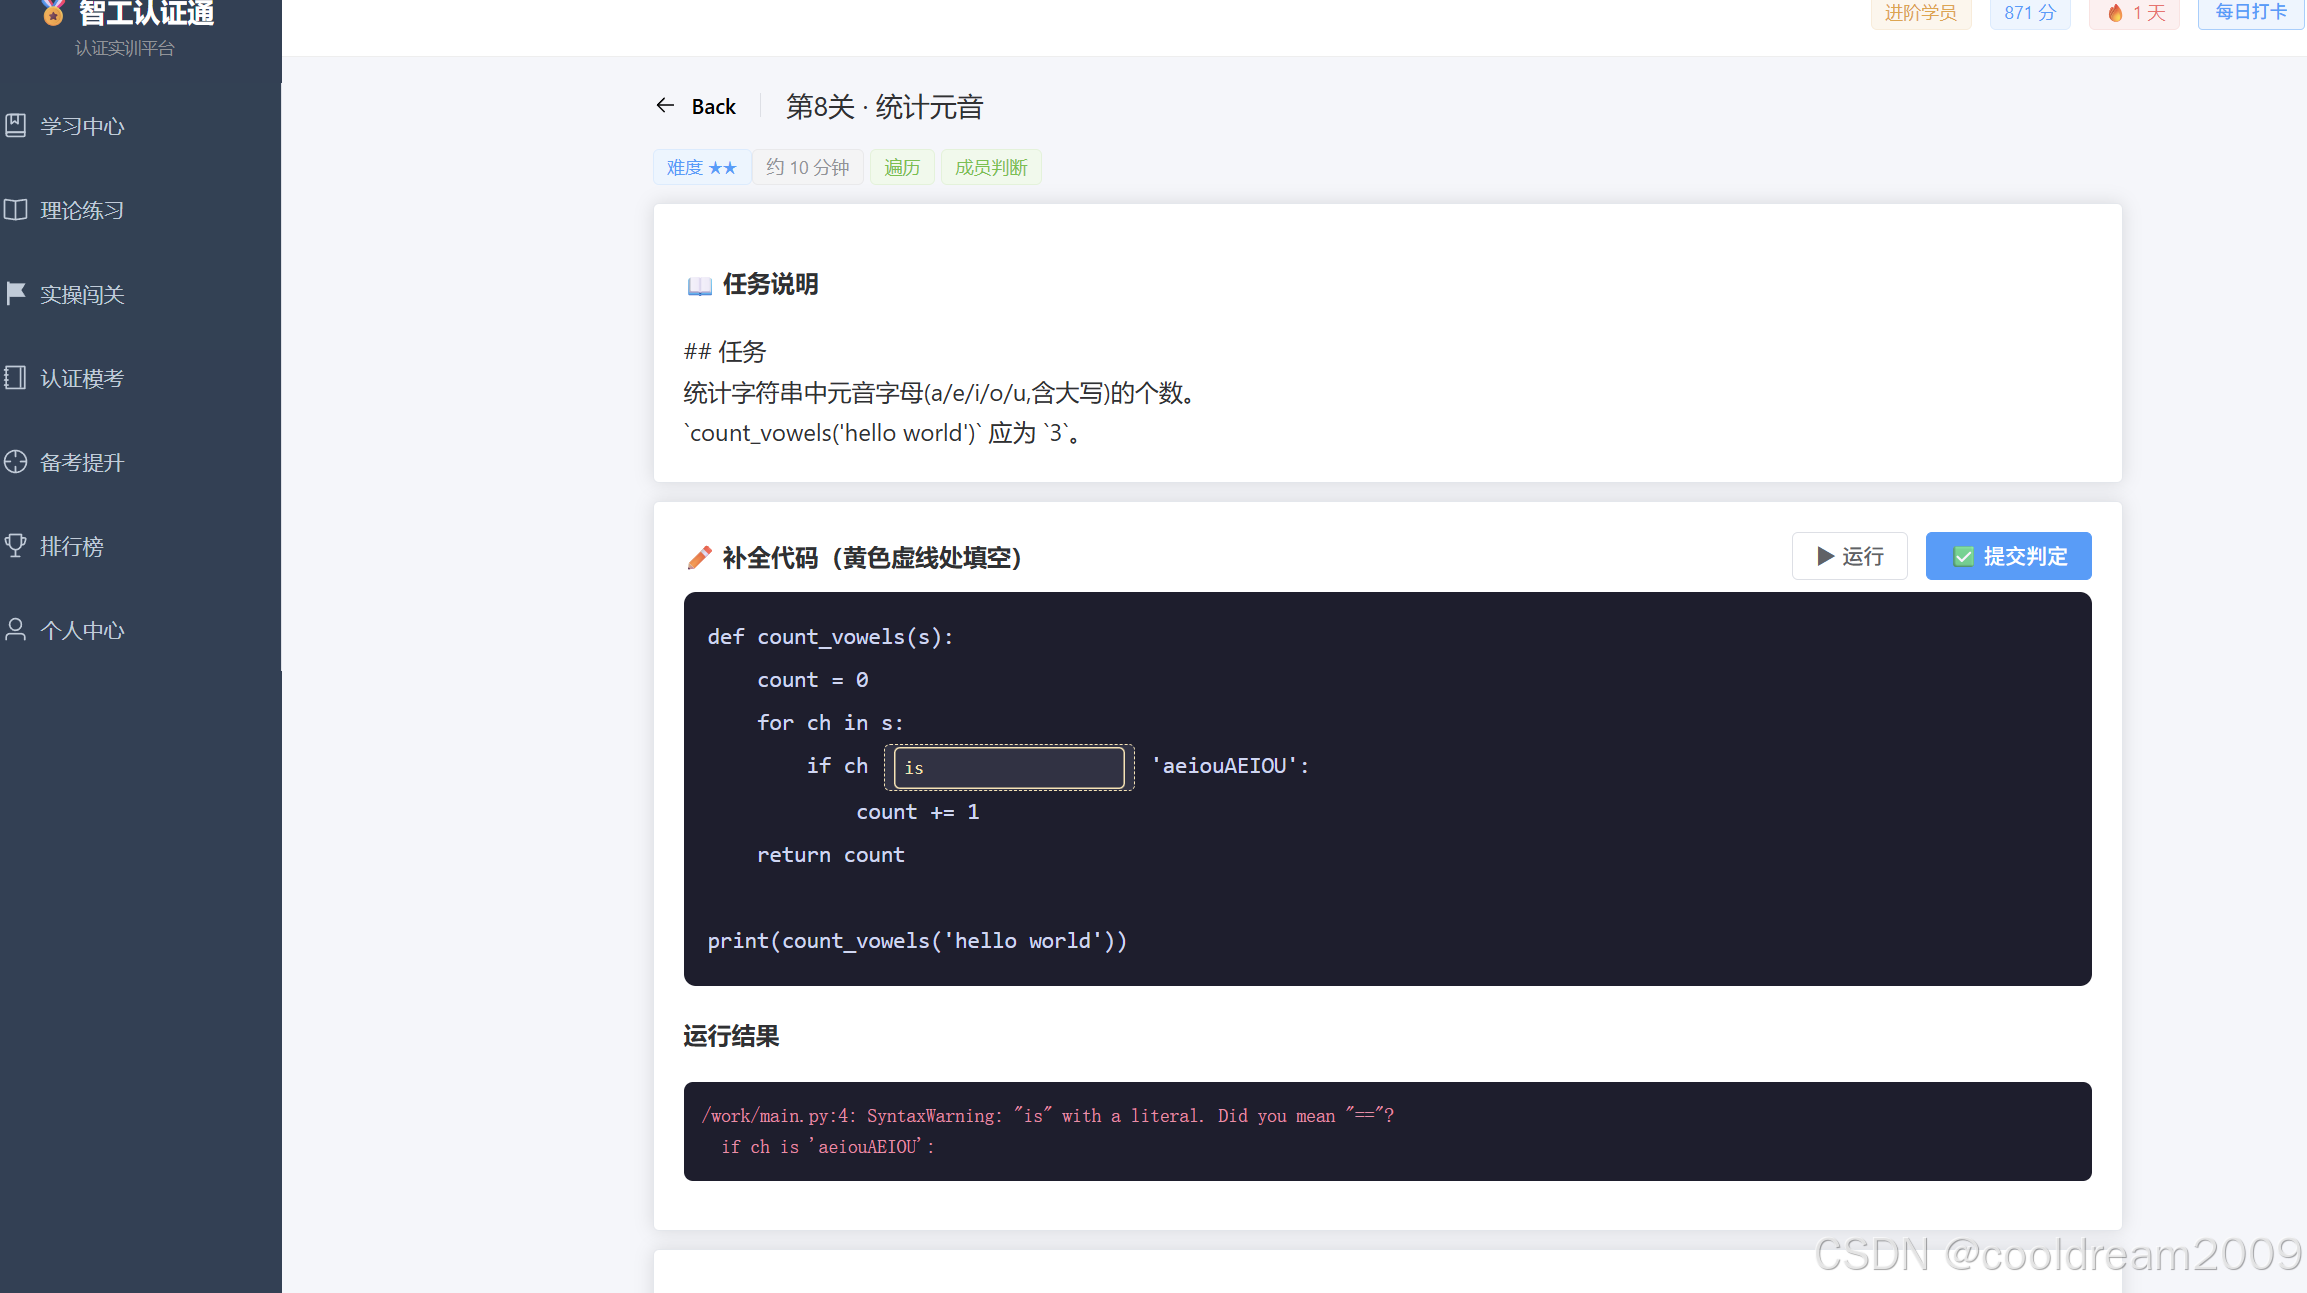The height and width of the screenshot is (1293, 2307).
Task: Click the 'aeiouAEIOU': string in code
Action: tap(1230, 766)
